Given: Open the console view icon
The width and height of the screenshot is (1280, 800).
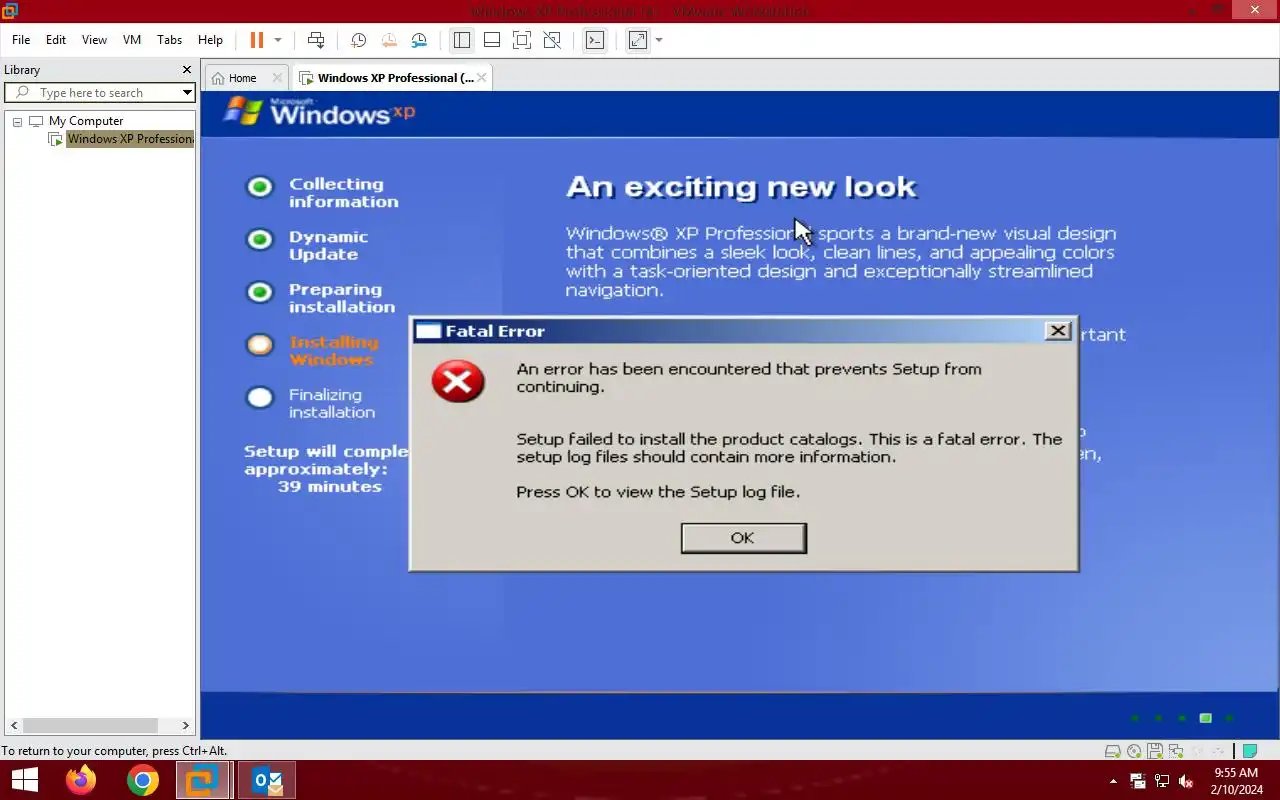Looking at the screenshot, I should tap(595, 40).
